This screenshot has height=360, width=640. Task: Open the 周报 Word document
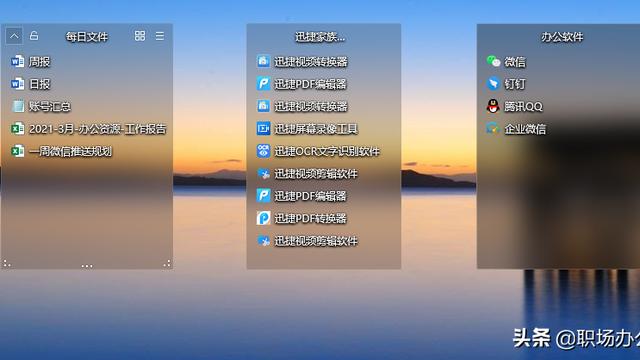point(31,62)
